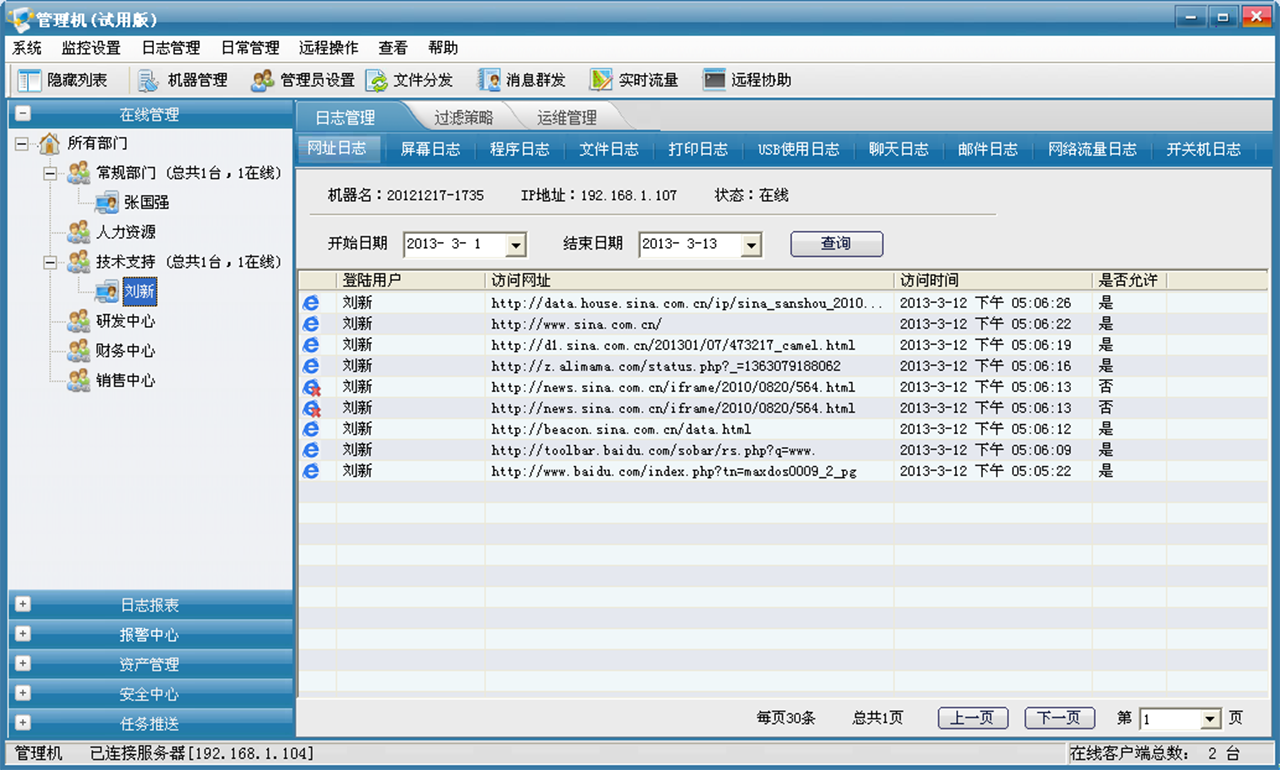
Task: Open the 开始日期 date dropdown
Action: tap(516, 244)
